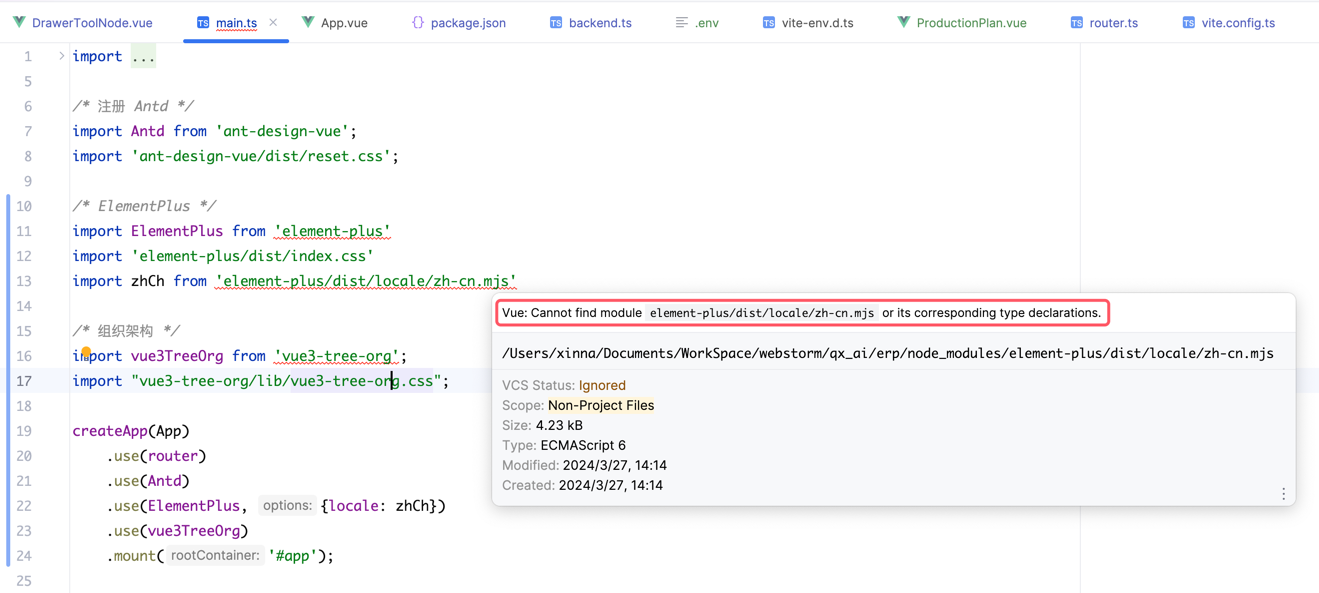The width and height of the screenshot is (1319, 593).
Task: Click .use(vue3TreeOrg) on line 23
Action: coord(177,531)
